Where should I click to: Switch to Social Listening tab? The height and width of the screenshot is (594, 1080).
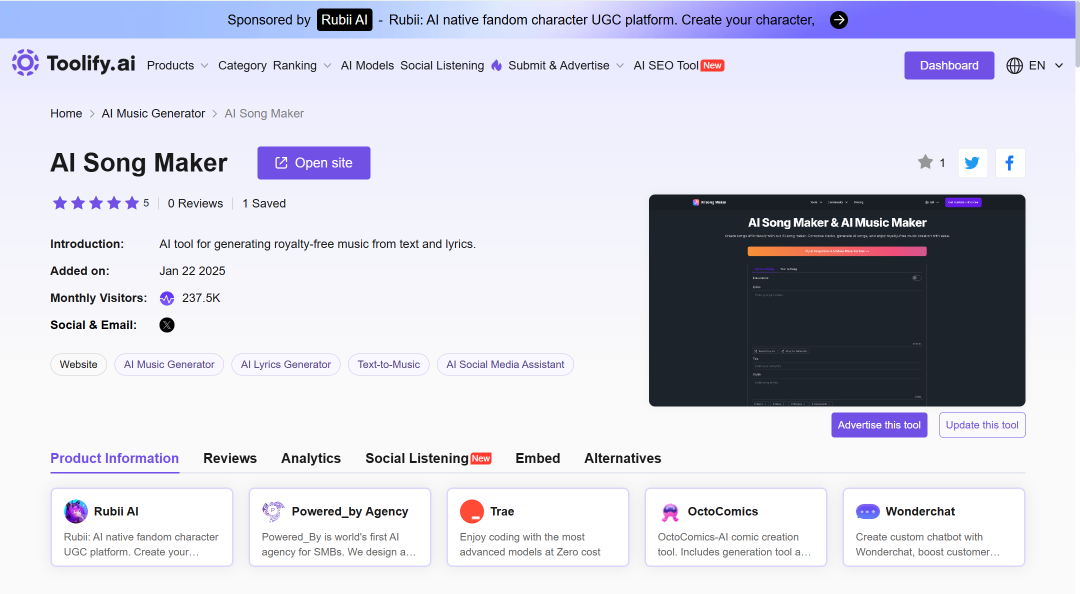pyautogui.click(x=428, y=458)
